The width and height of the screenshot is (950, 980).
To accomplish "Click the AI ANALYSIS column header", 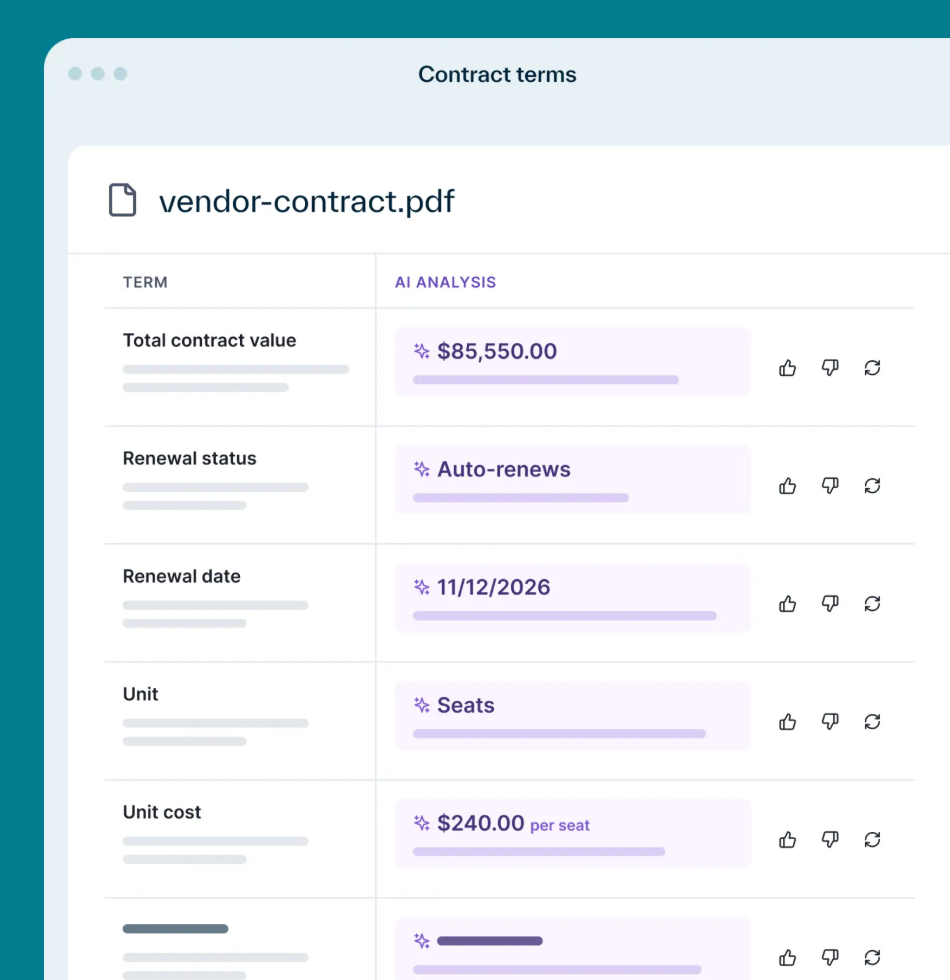I will [x=445, y=282].
